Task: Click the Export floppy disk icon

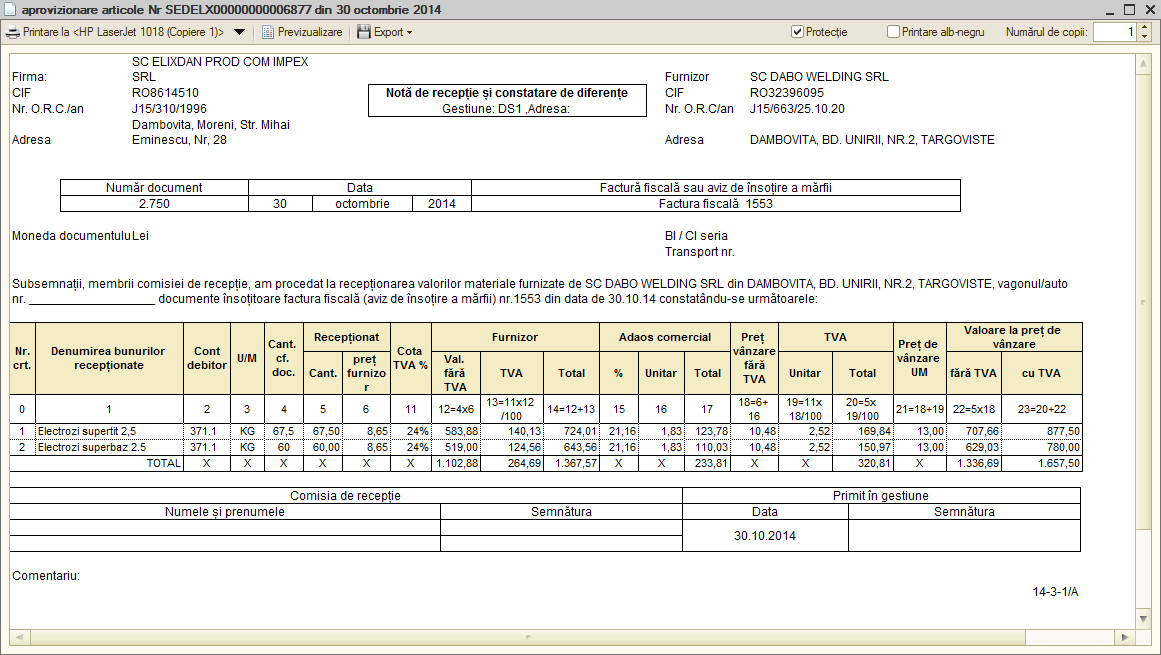Action: (x=364, y=32)
